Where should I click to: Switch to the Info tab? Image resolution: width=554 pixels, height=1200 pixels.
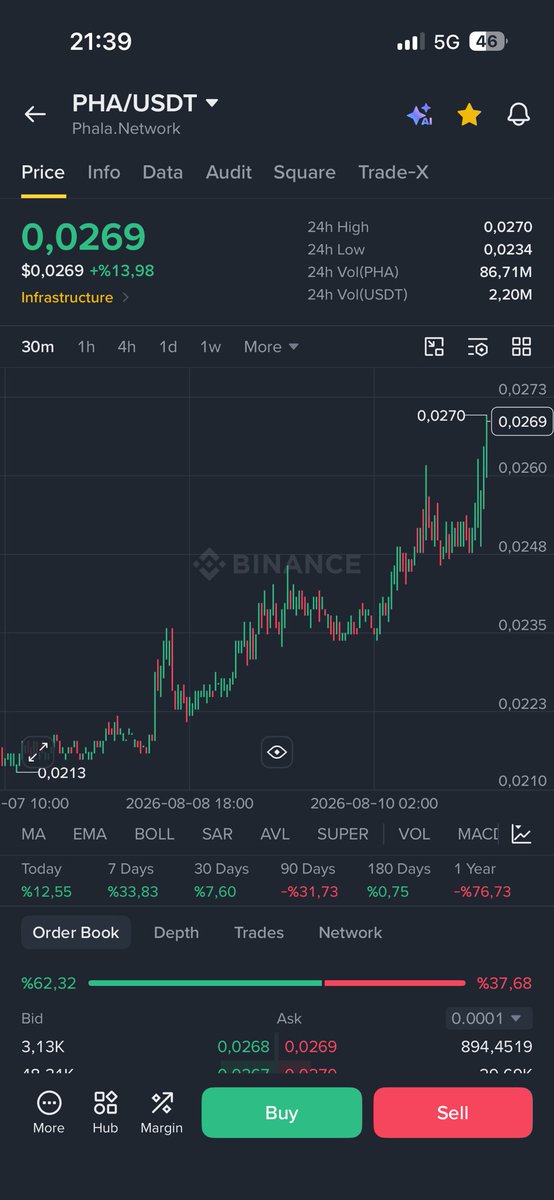pos(104,172)
